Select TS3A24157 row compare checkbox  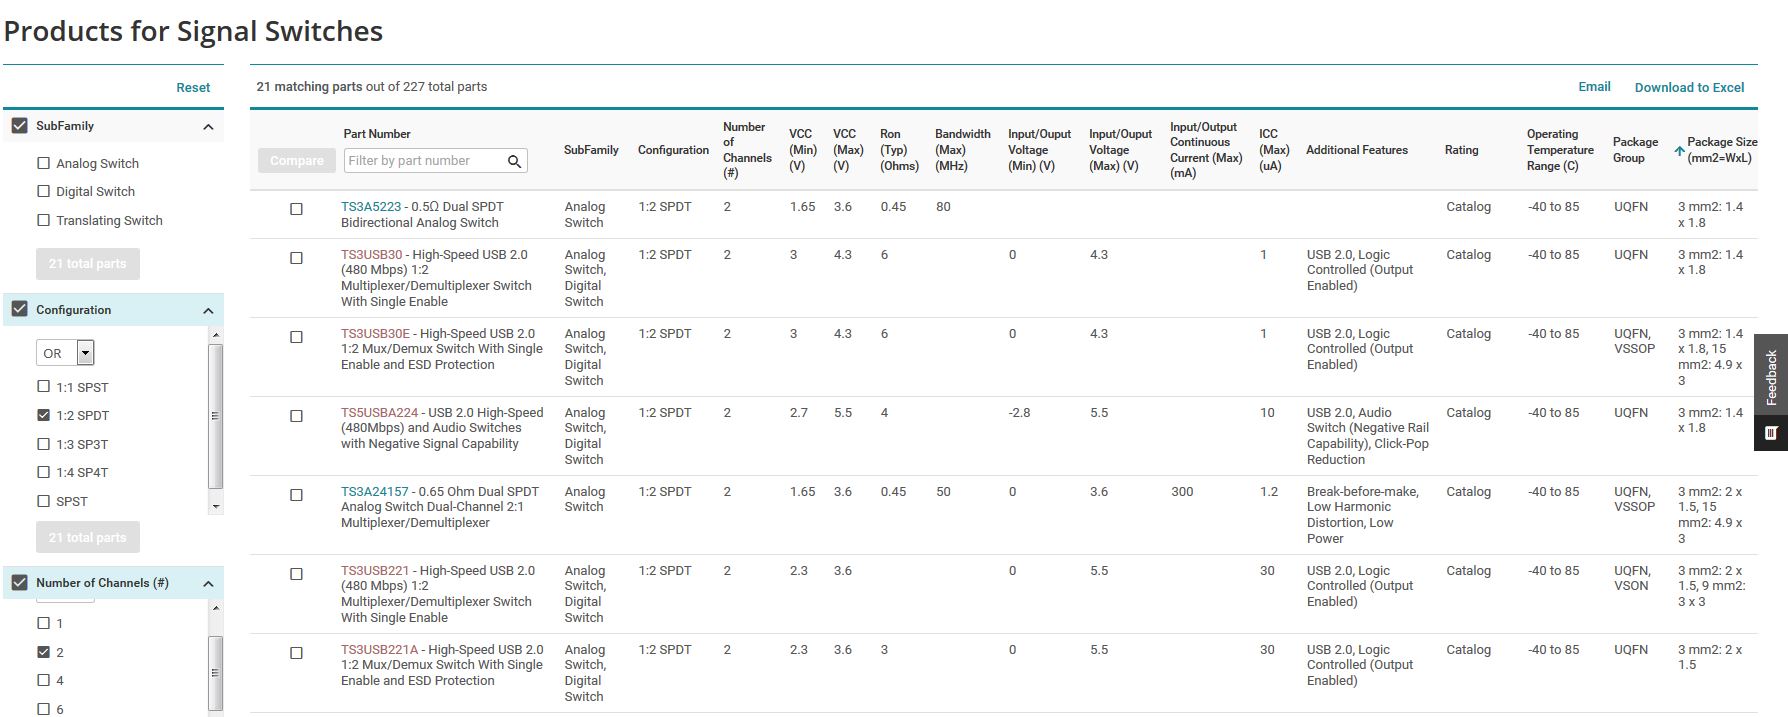coord(296,495)
